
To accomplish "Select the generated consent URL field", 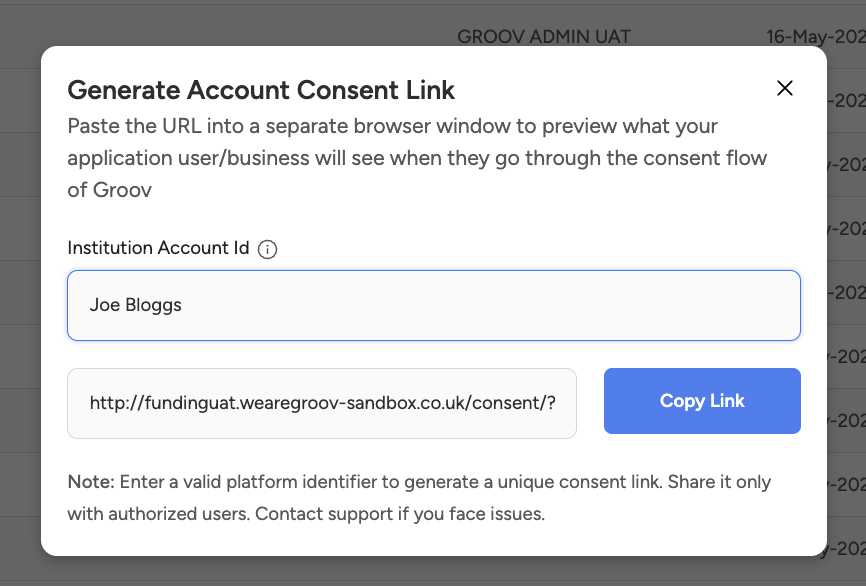I will 322,403.
